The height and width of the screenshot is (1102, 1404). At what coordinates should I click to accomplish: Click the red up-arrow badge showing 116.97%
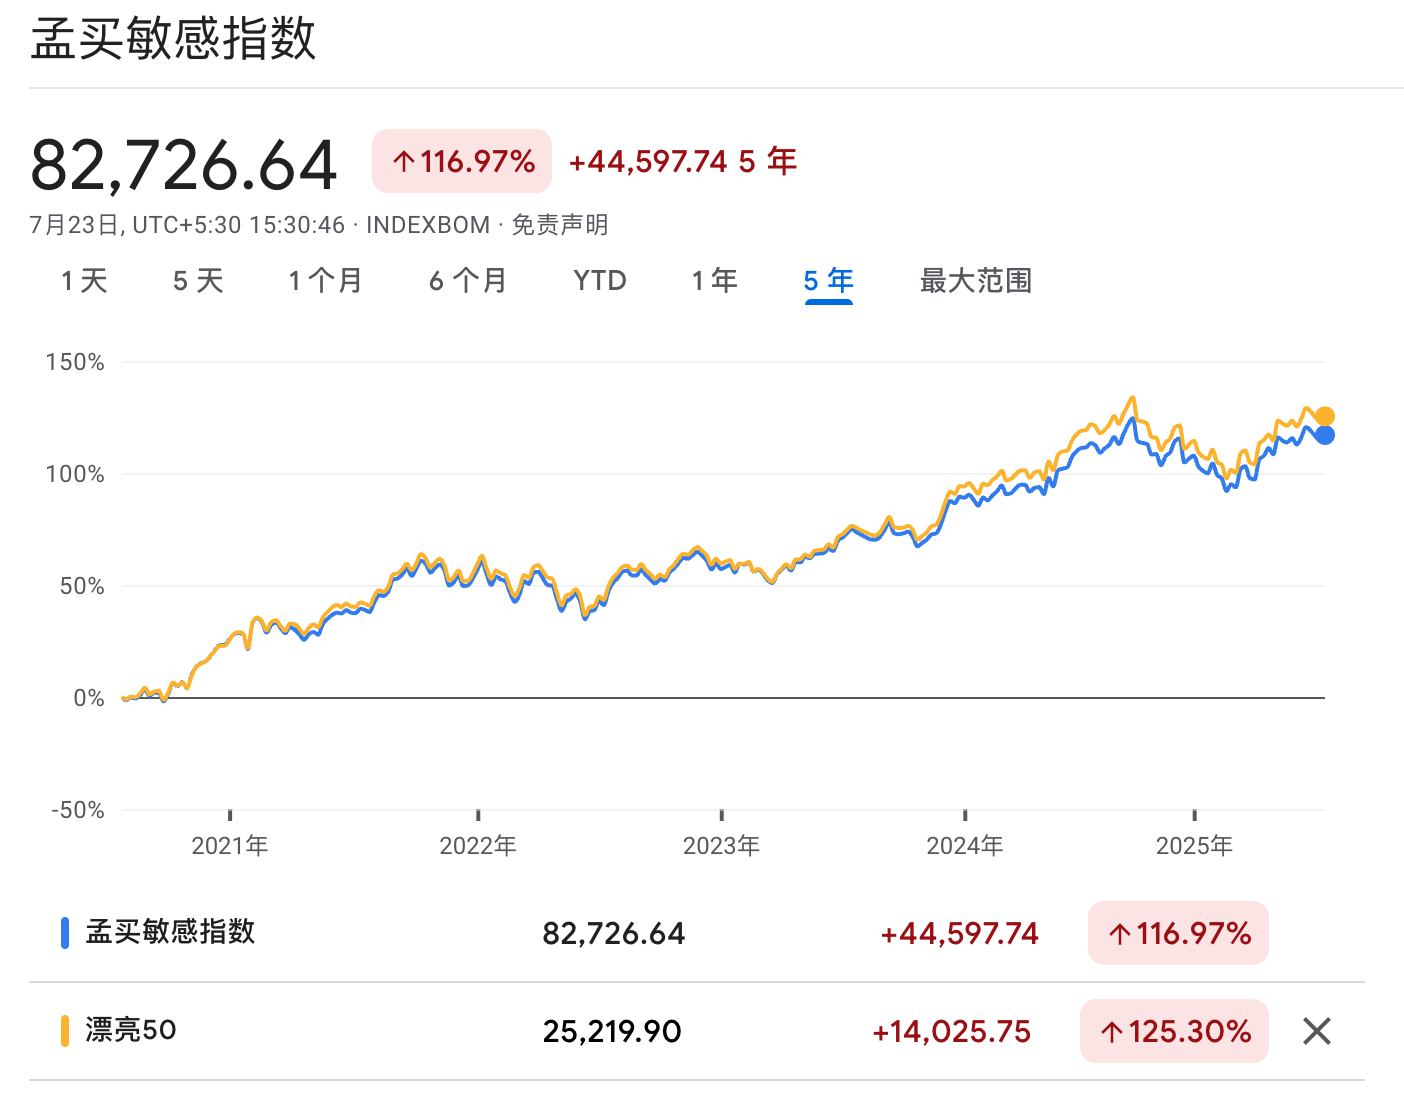tap(1177, 932)
